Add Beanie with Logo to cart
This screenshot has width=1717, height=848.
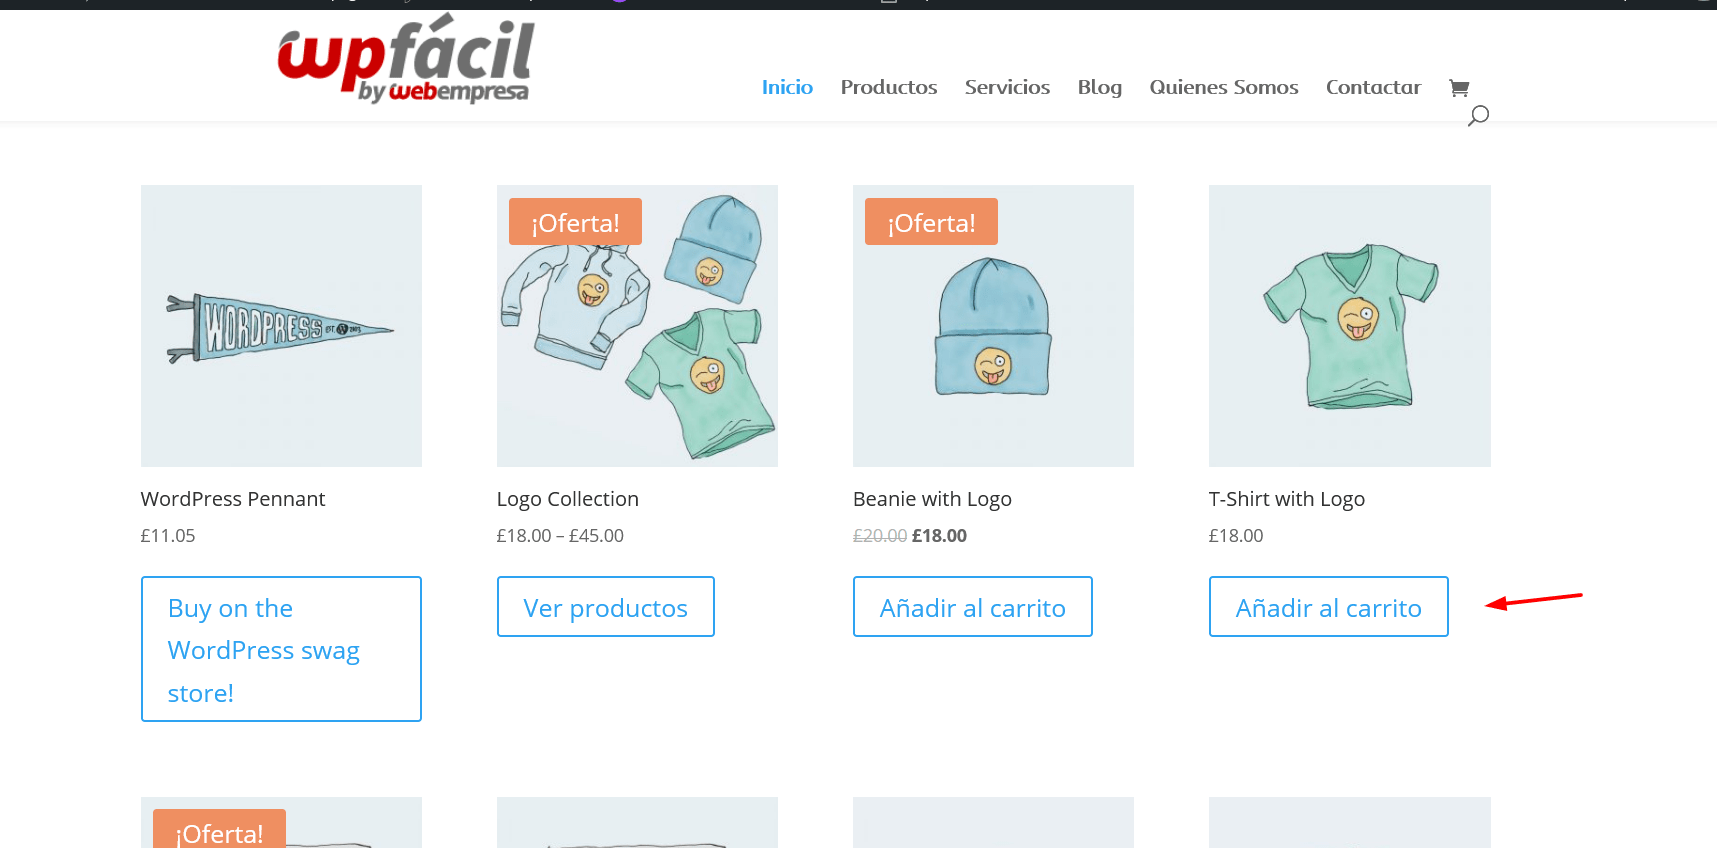tap(973, 607)
